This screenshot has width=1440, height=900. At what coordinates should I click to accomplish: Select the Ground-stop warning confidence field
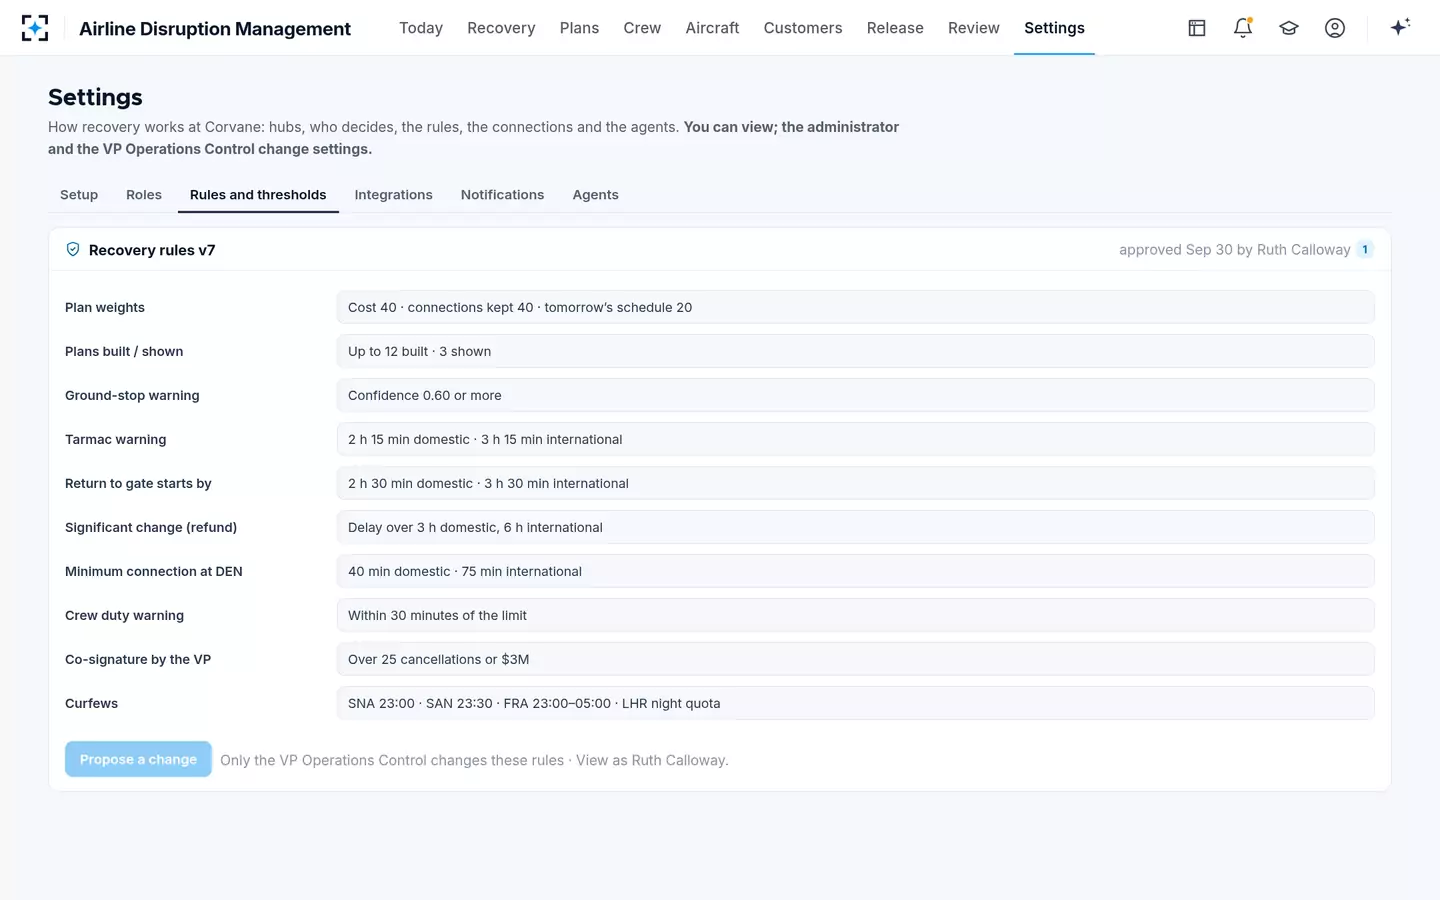tap(856, 395)
